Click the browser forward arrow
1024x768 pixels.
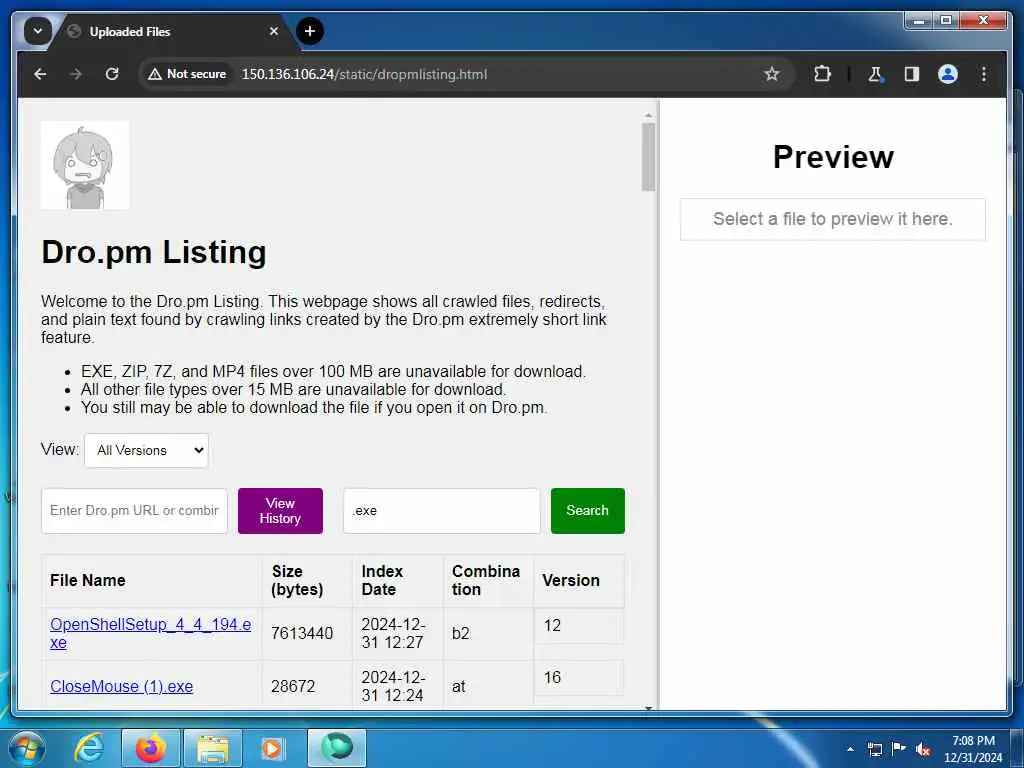point(76,74)
